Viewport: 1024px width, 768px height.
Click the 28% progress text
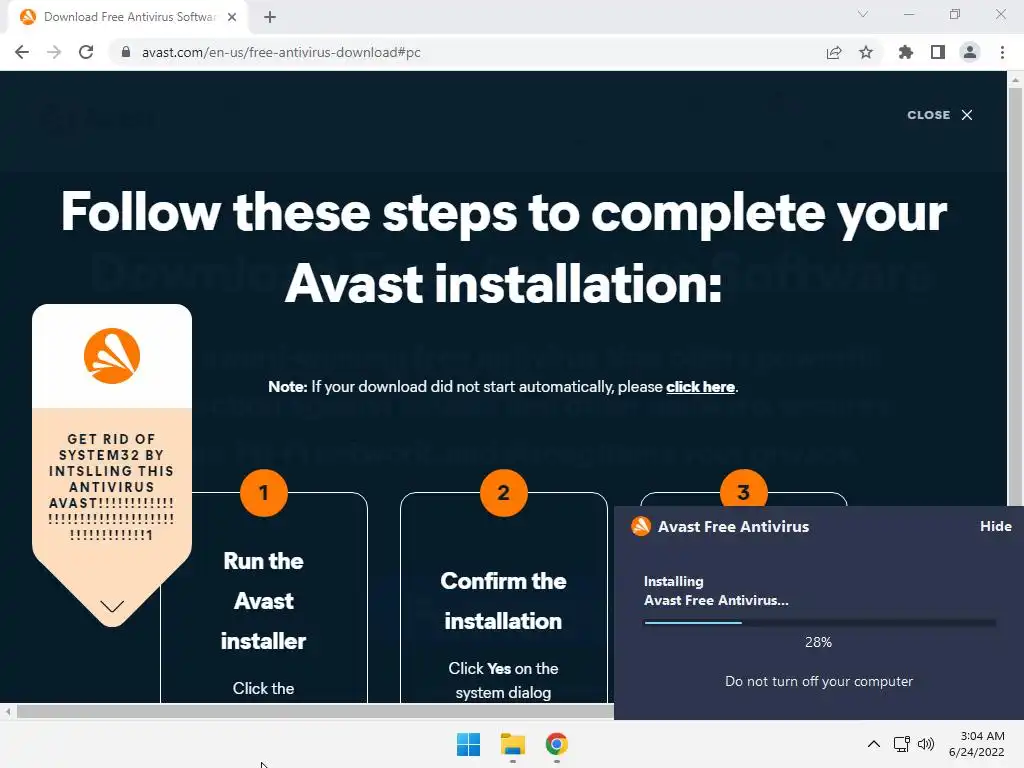pyautogui.click(x=818, y=642)
